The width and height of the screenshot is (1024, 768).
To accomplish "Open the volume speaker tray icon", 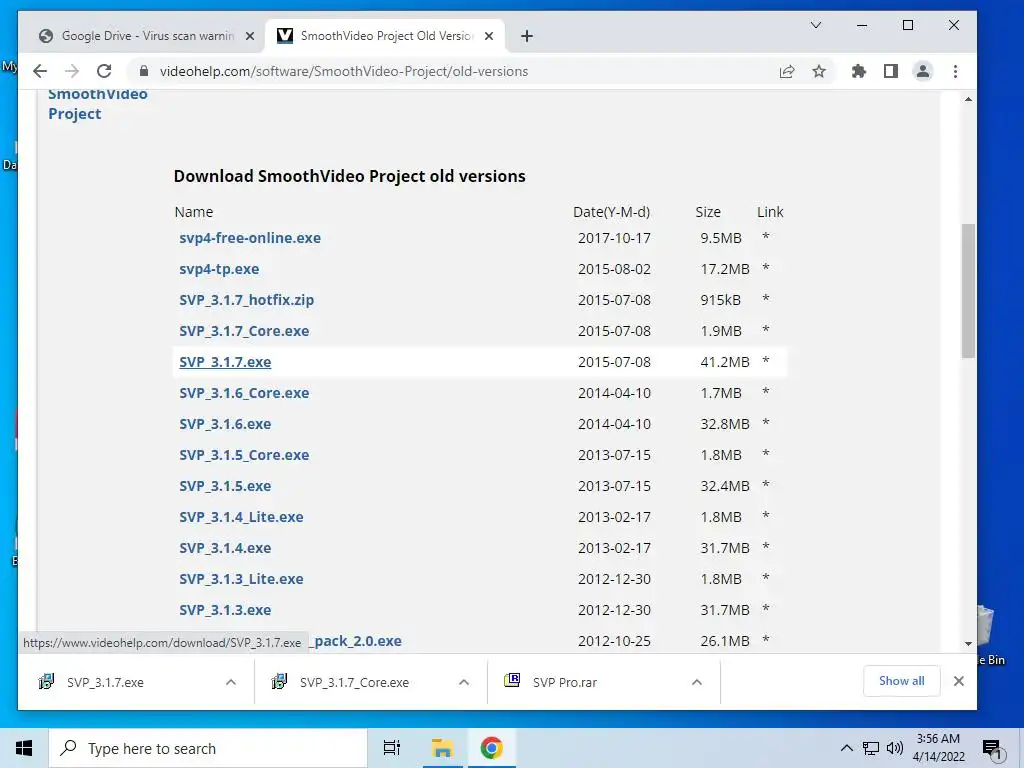I will (x=894, y=748).
